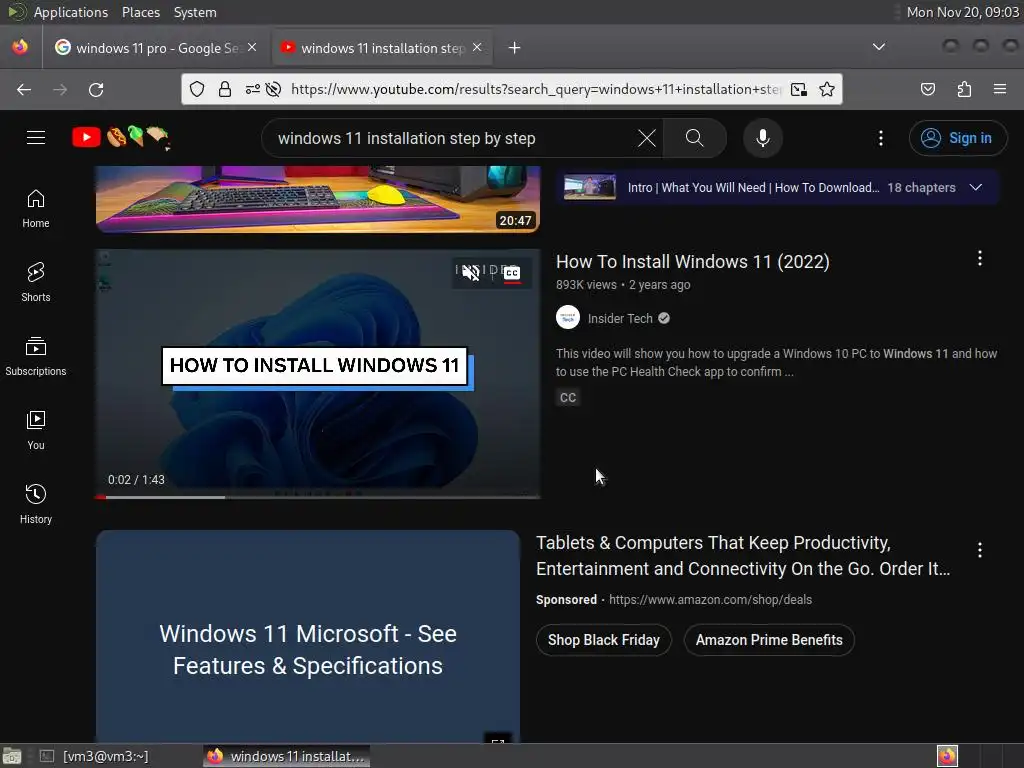Screen dimensions: 1024x768
Task: Open the Windows 11 Microsoft Features ad image
Action: click(308, 636)
